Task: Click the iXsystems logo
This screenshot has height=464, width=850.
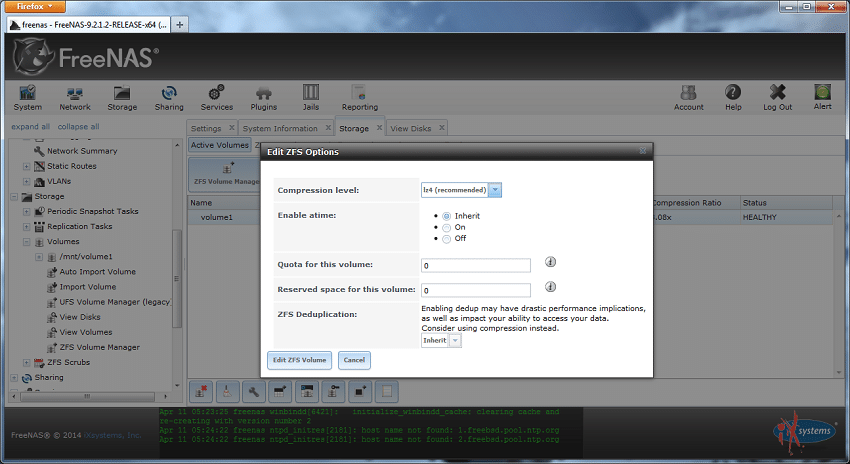Action: pos(804,432)
